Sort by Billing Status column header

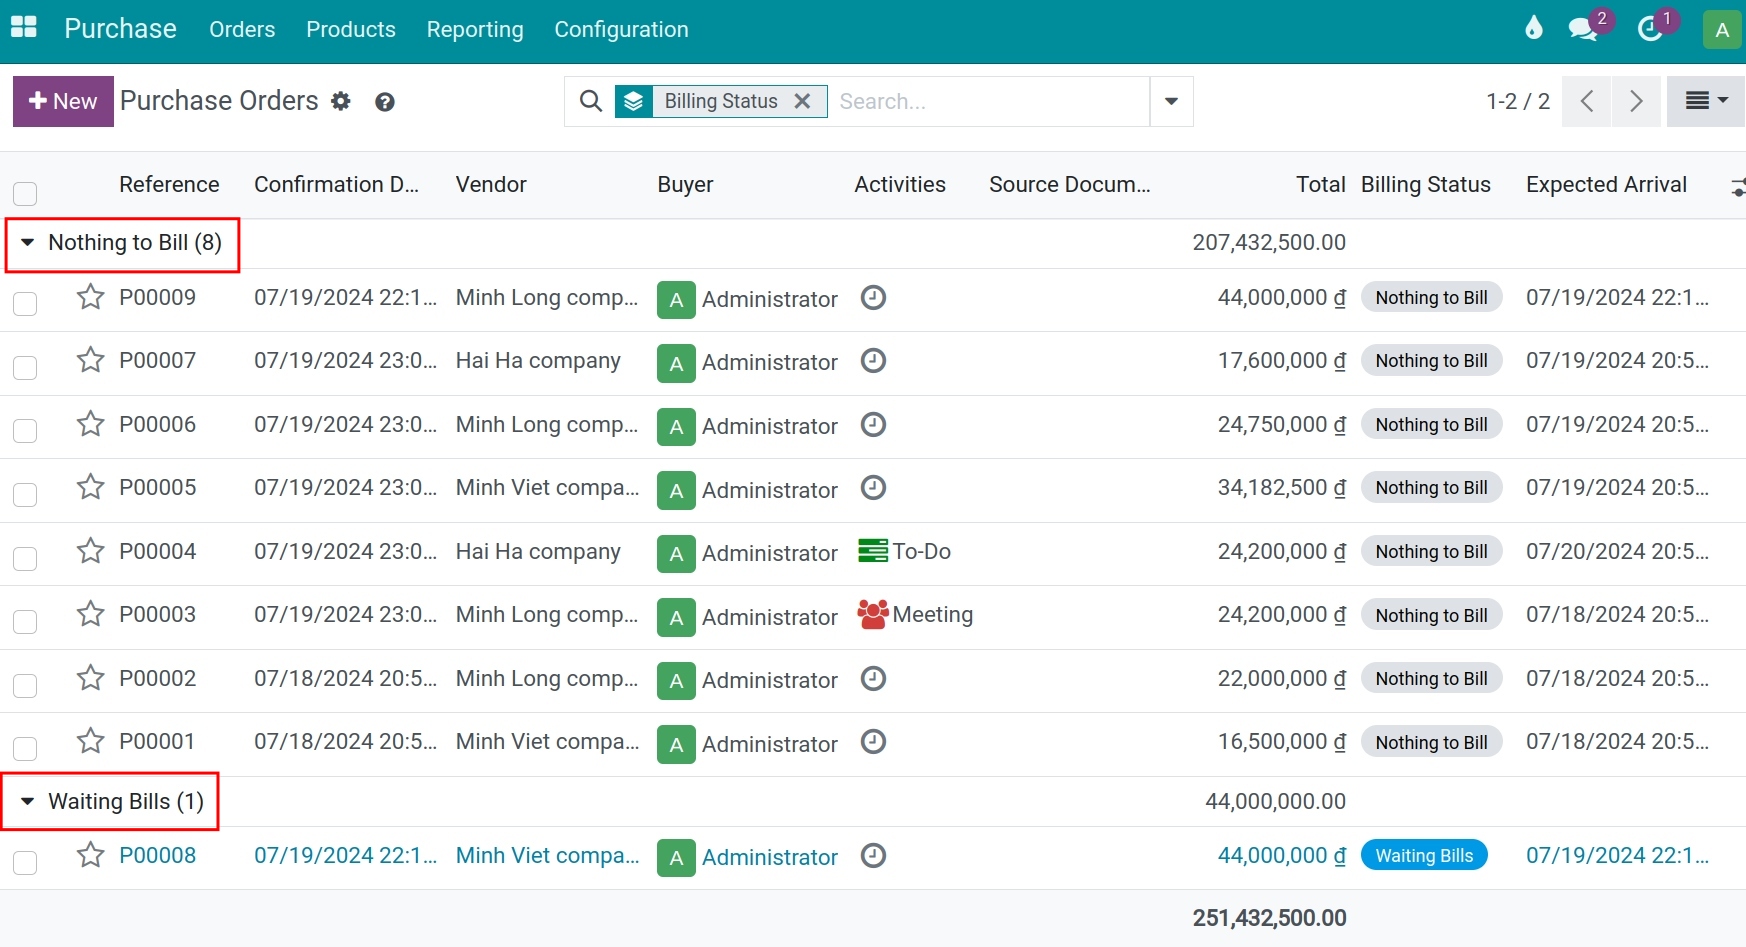click(1425, 185)
